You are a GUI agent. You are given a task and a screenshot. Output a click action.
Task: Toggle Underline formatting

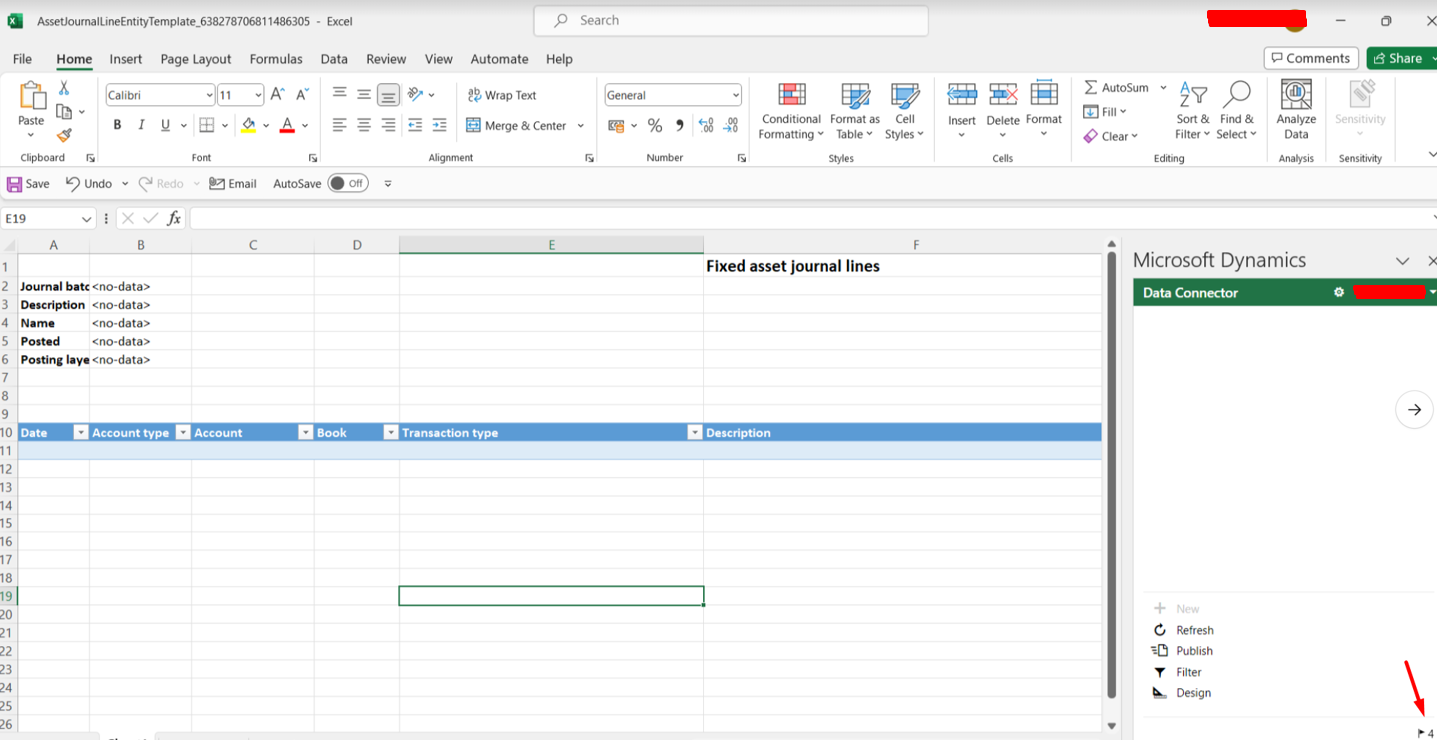(165, 125)
